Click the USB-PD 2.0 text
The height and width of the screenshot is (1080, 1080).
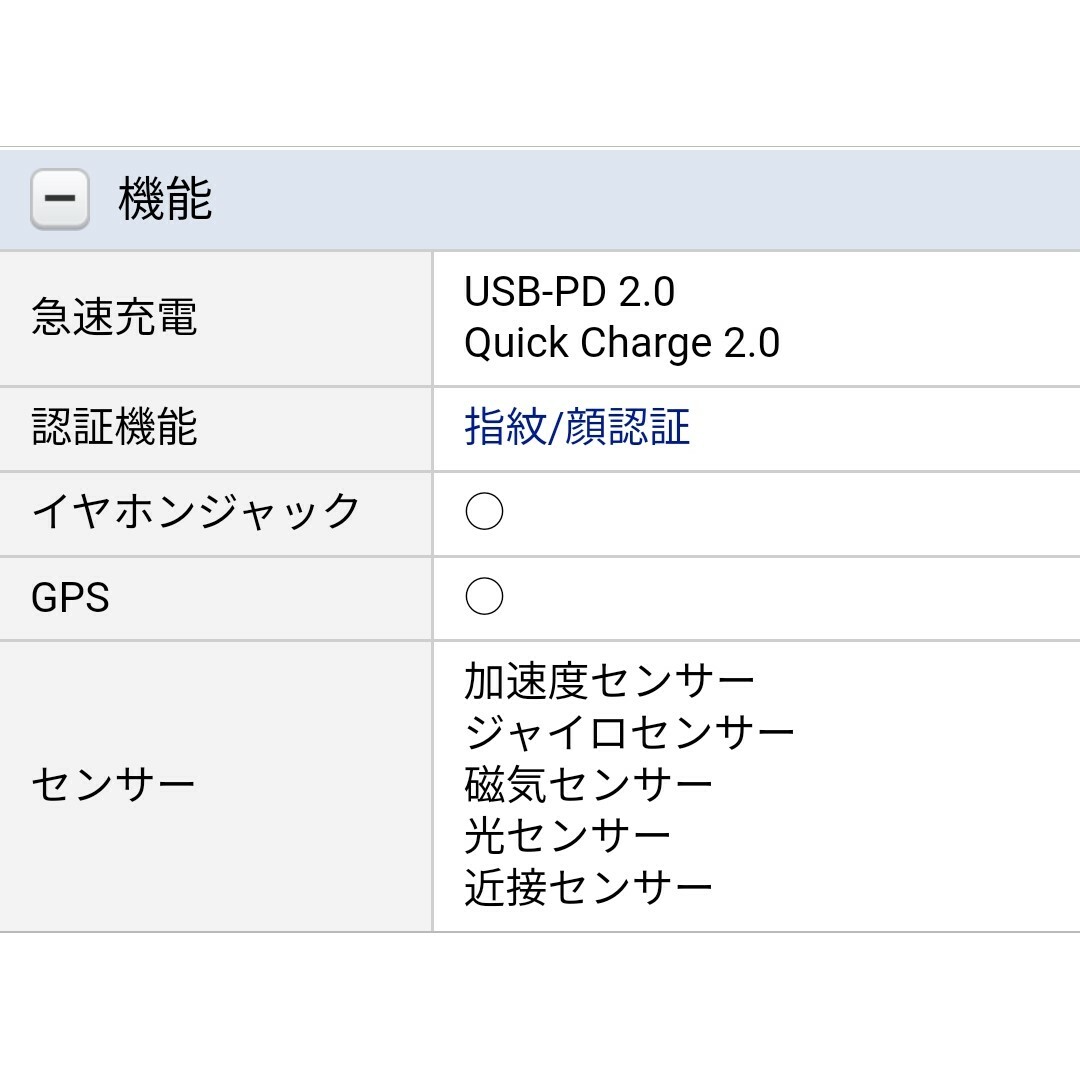570,292
